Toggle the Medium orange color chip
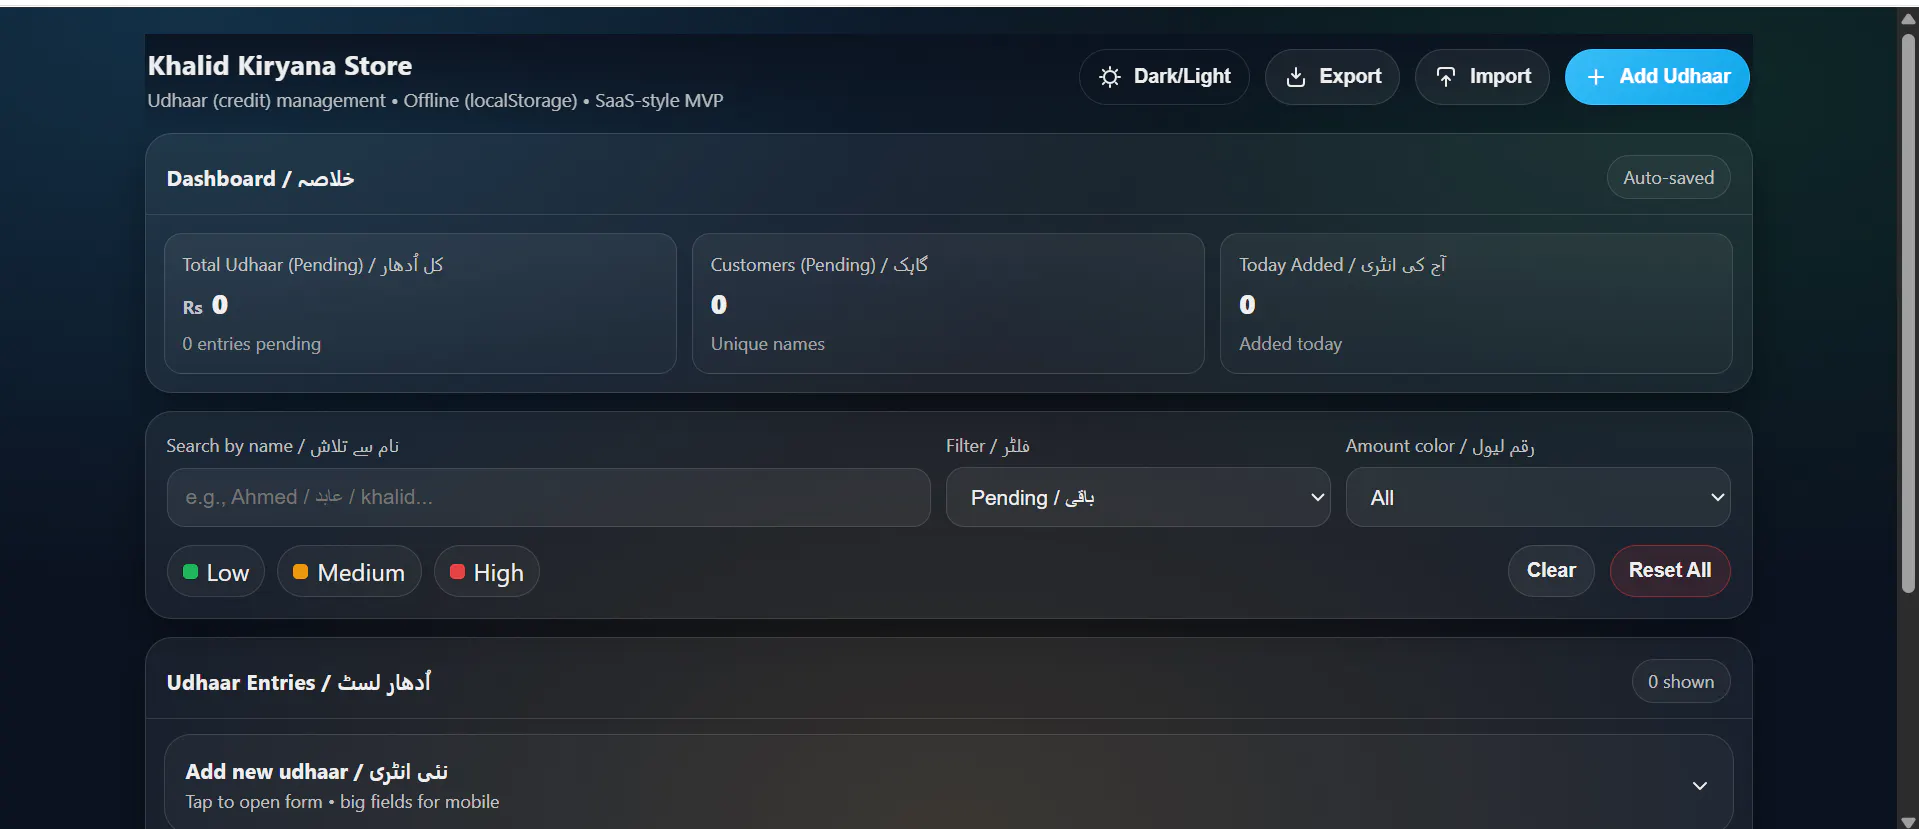This screenshot has width=1919, height=829. 349,572
